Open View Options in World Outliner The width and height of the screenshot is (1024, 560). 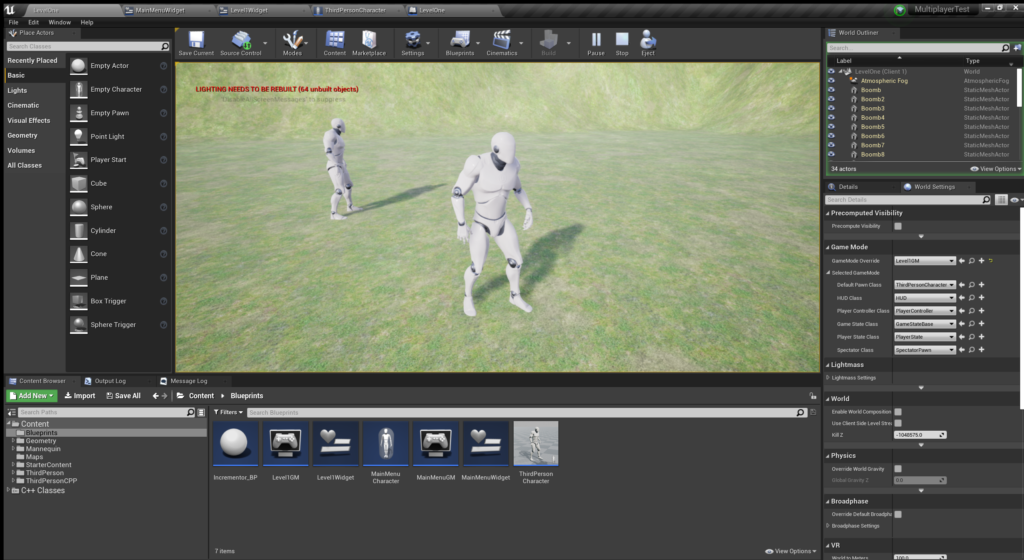pos(995,168)
